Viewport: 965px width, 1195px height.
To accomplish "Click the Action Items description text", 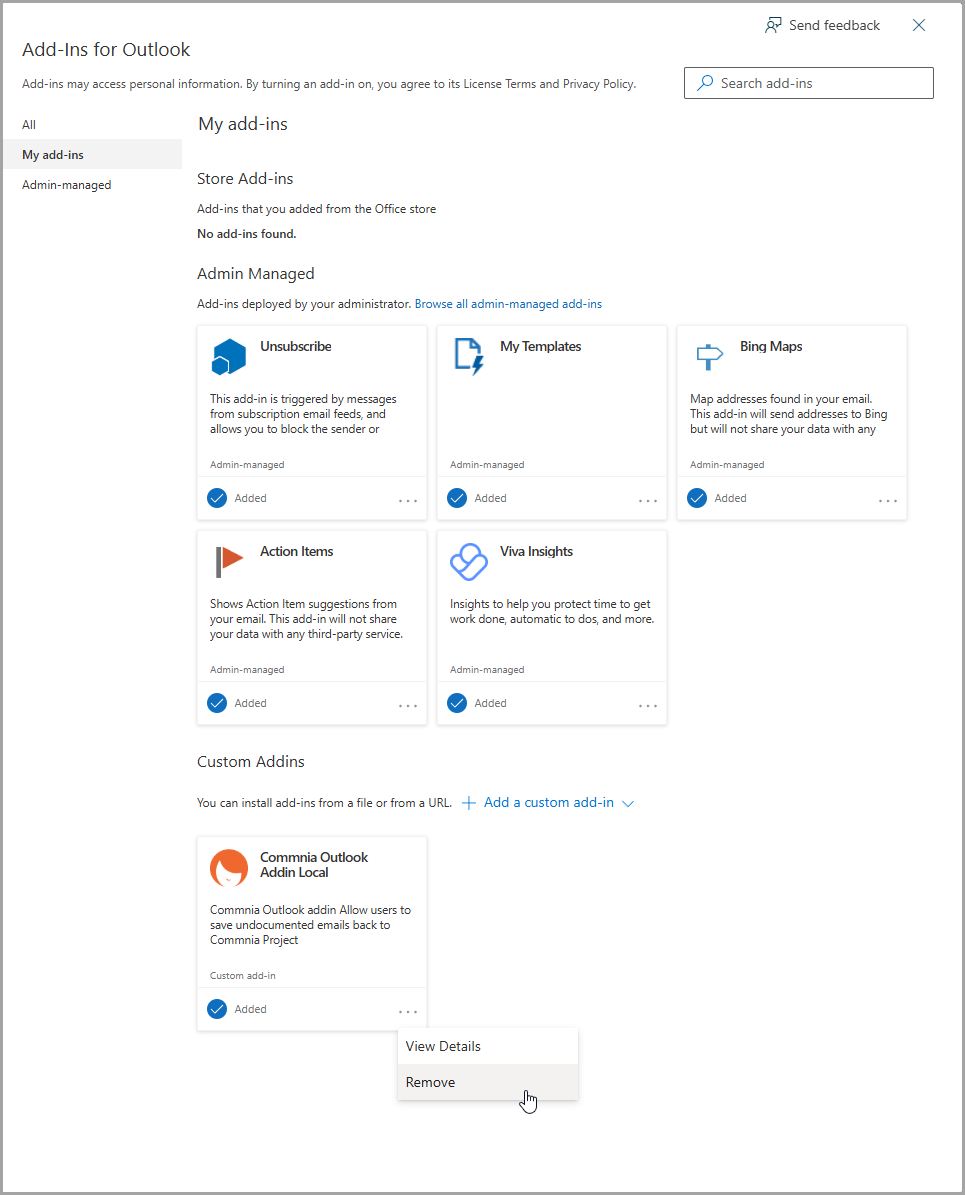I will click(306, 619).
